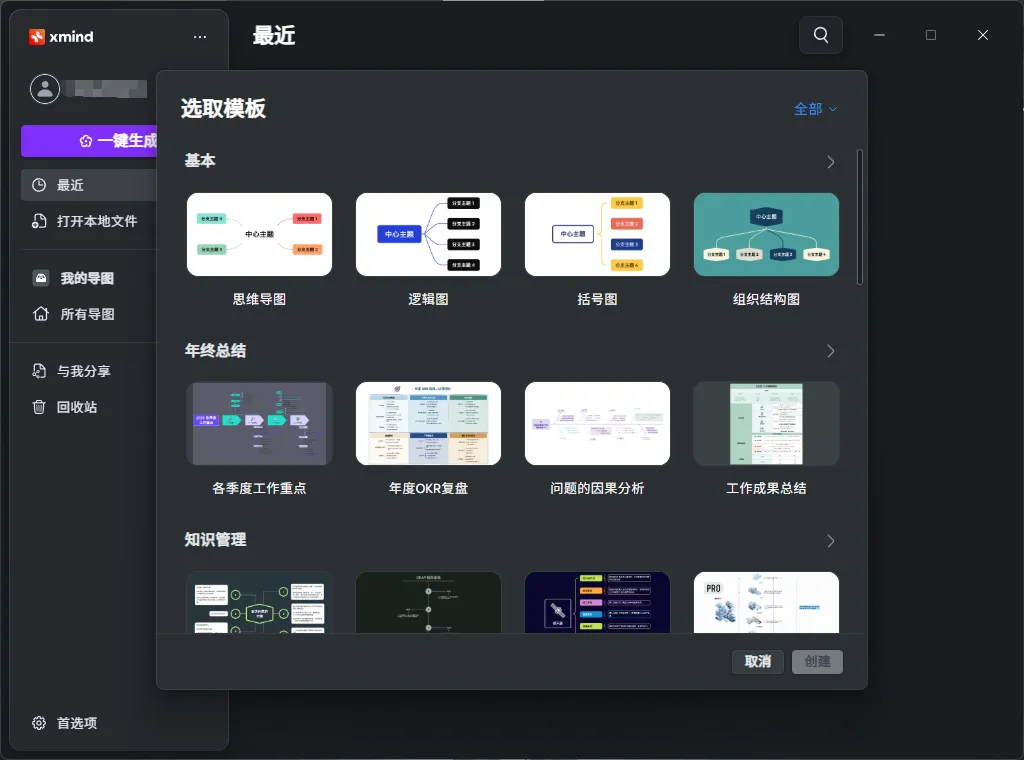Click the sparkle icon on 一键生成 button
Viewport: 1024px width, 760px height.
pyautogui.click(x=86, y=141)
